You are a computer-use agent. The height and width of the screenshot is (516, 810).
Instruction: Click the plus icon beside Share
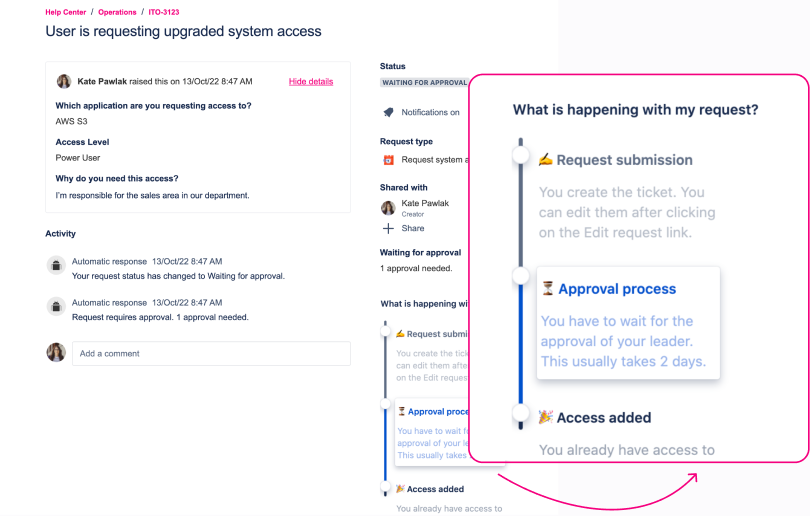[x=388, y=228]
